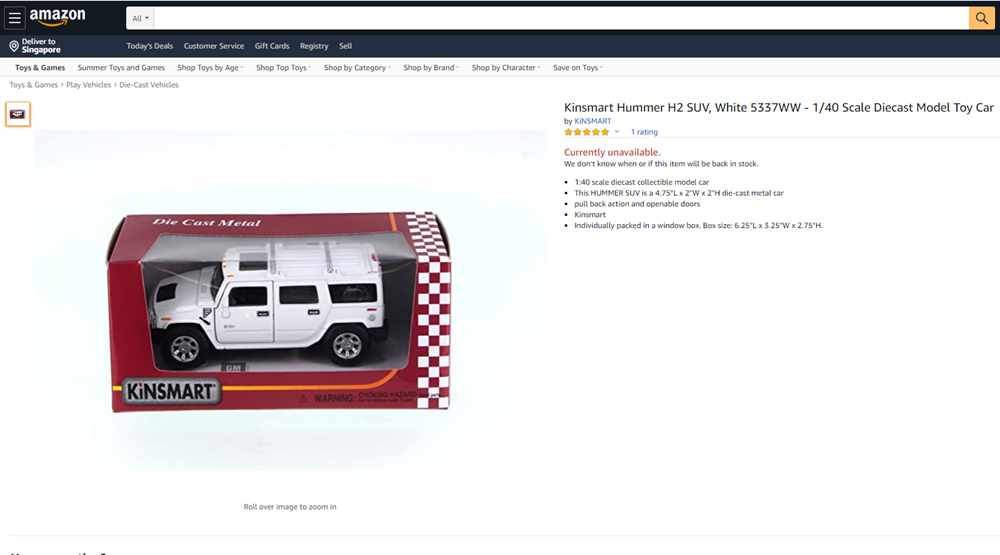Open the hamburger menu icon

(15, 18)
